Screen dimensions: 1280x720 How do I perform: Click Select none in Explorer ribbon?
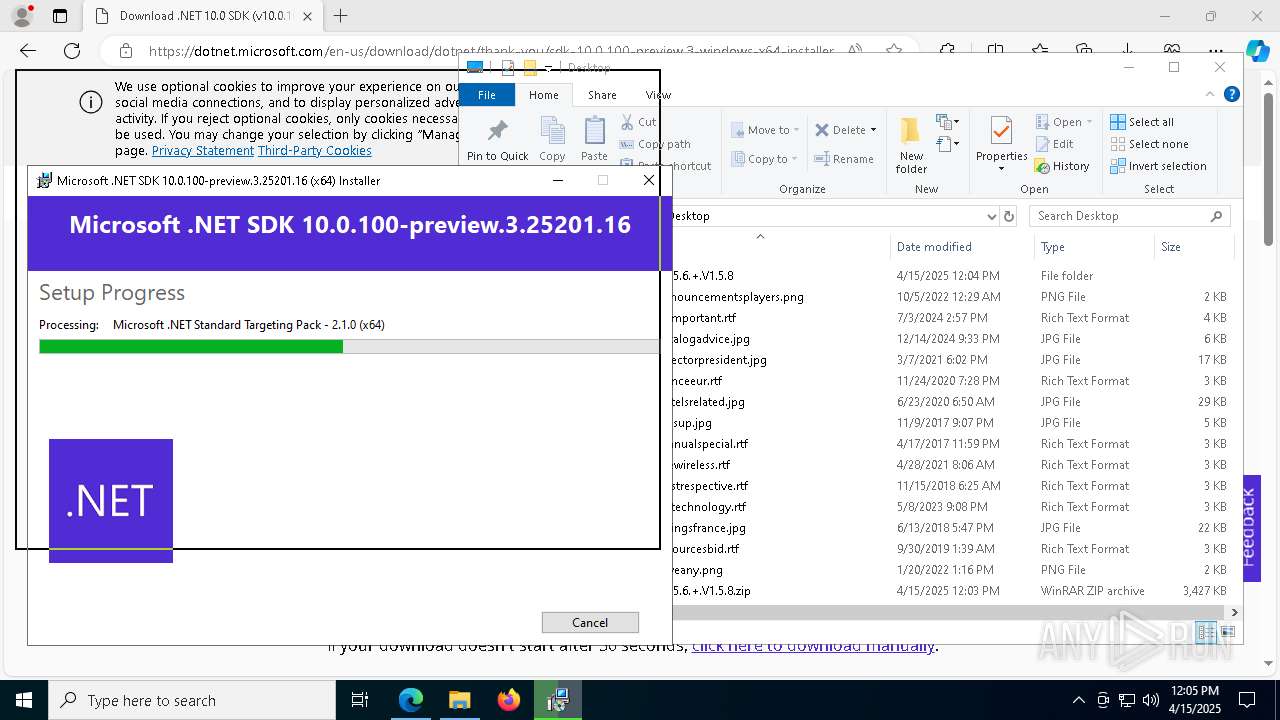pos(1149,144)
